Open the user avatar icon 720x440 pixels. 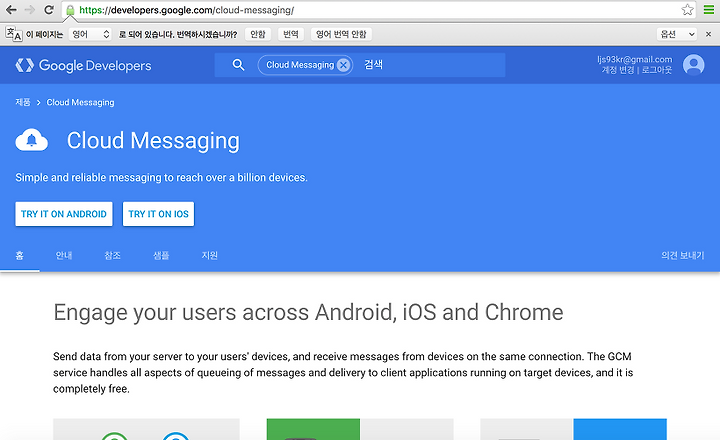point(693,65)
